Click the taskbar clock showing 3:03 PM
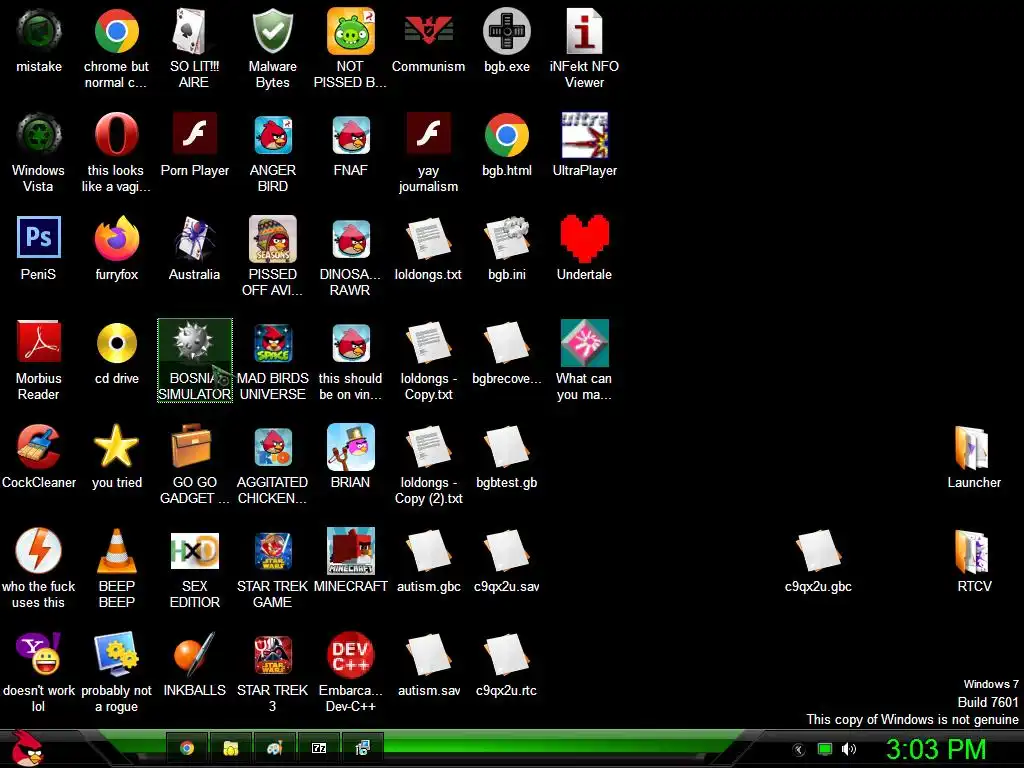 [x=935, y=749]
